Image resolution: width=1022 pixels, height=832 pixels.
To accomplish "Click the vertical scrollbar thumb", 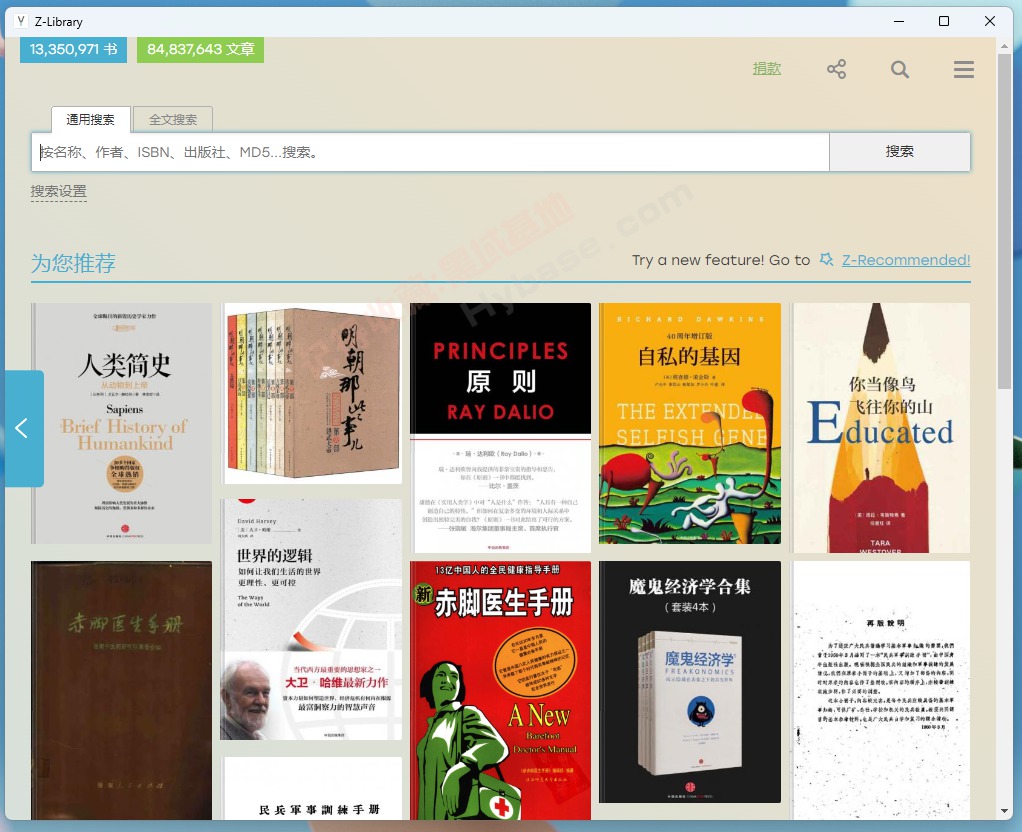I will (1004, 222).
